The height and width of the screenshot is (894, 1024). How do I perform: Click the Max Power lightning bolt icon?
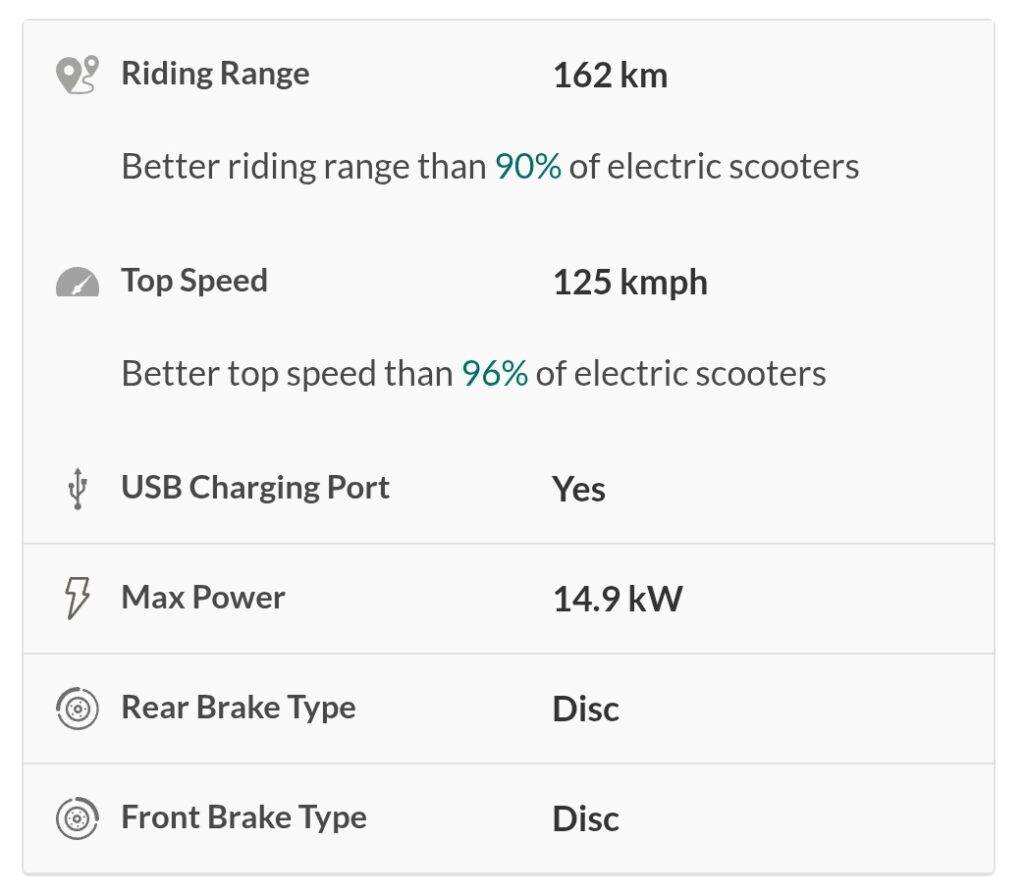(x=77, y=599)
